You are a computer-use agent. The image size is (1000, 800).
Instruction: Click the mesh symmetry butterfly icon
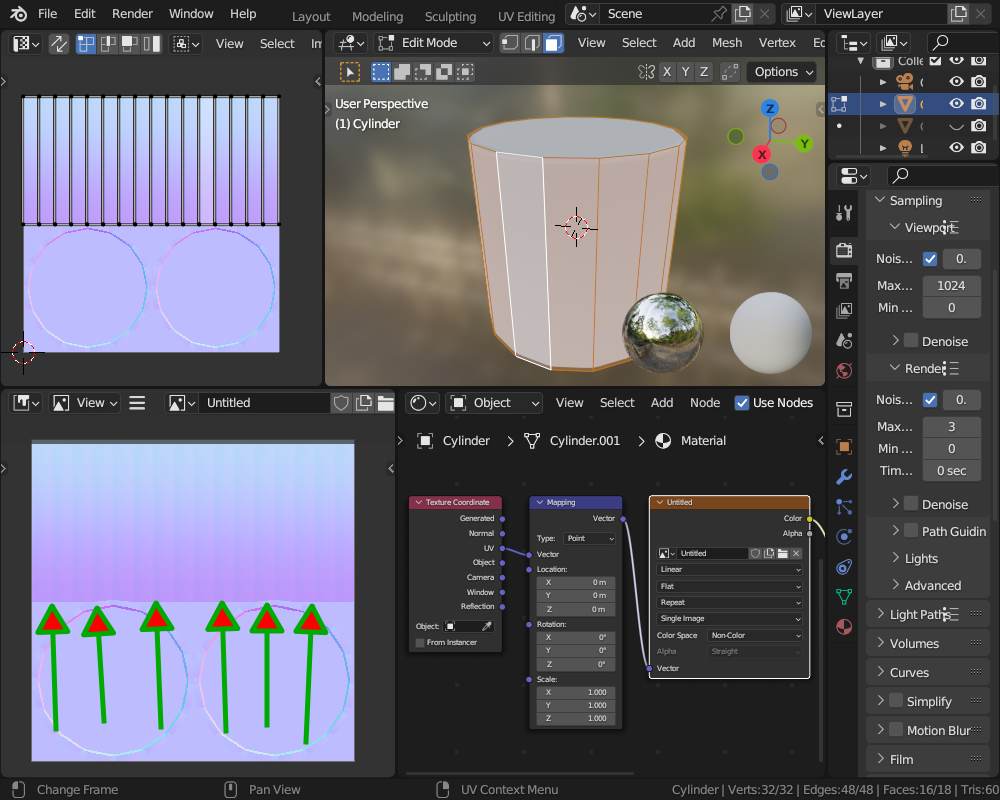point(646,72)
